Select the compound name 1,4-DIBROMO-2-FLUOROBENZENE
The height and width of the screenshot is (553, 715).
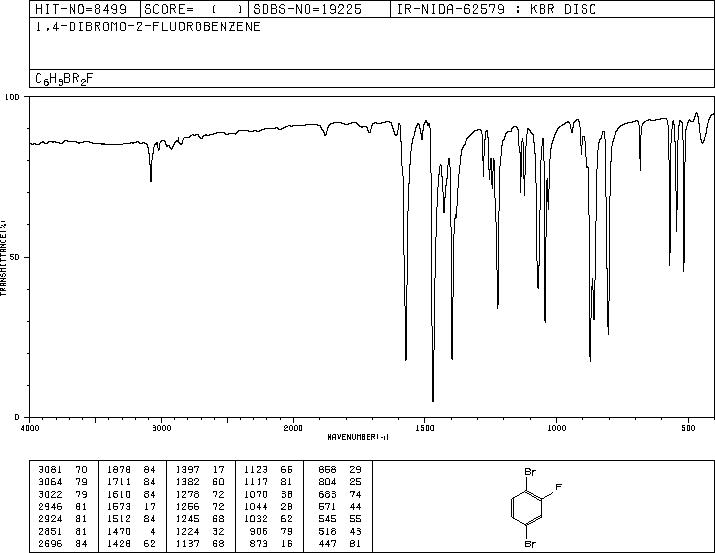point(148,27)
